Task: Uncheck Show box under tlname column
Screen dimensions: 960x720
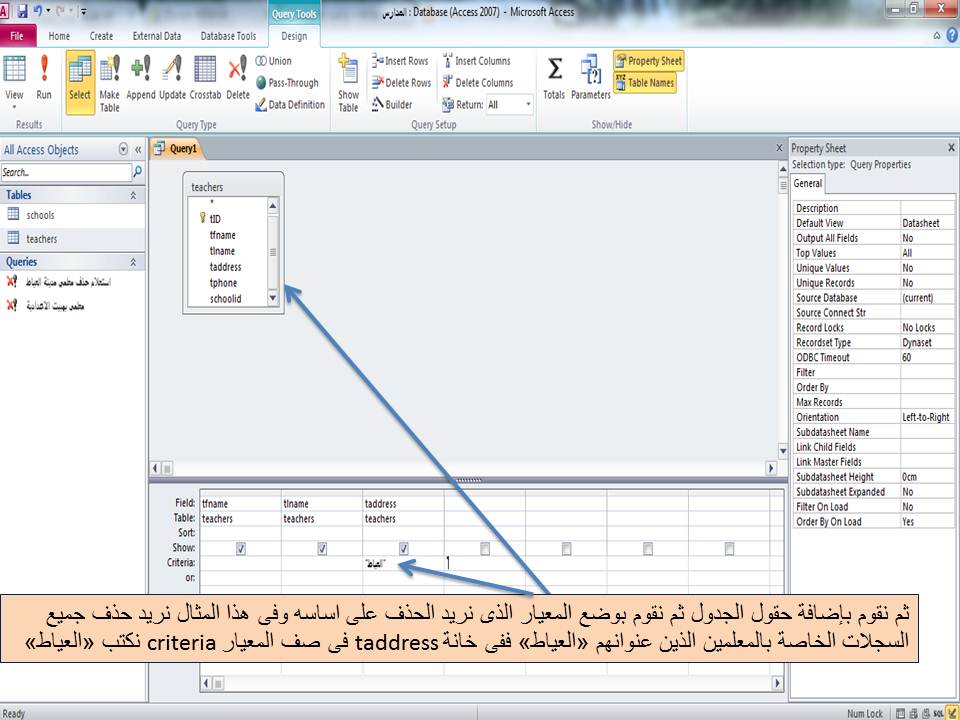Action: [x=322, y=549]
